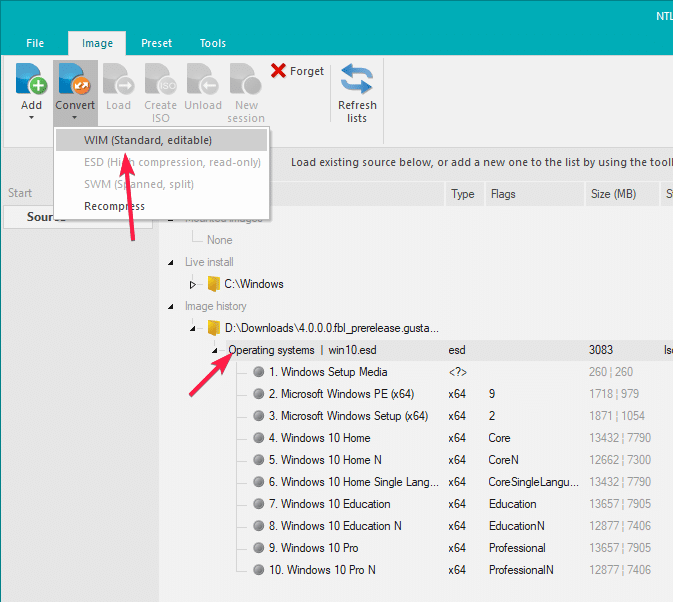Choose SWM (Spanned, split) menu entry
This screenshot has height=602, width=673.
[161, 184]
